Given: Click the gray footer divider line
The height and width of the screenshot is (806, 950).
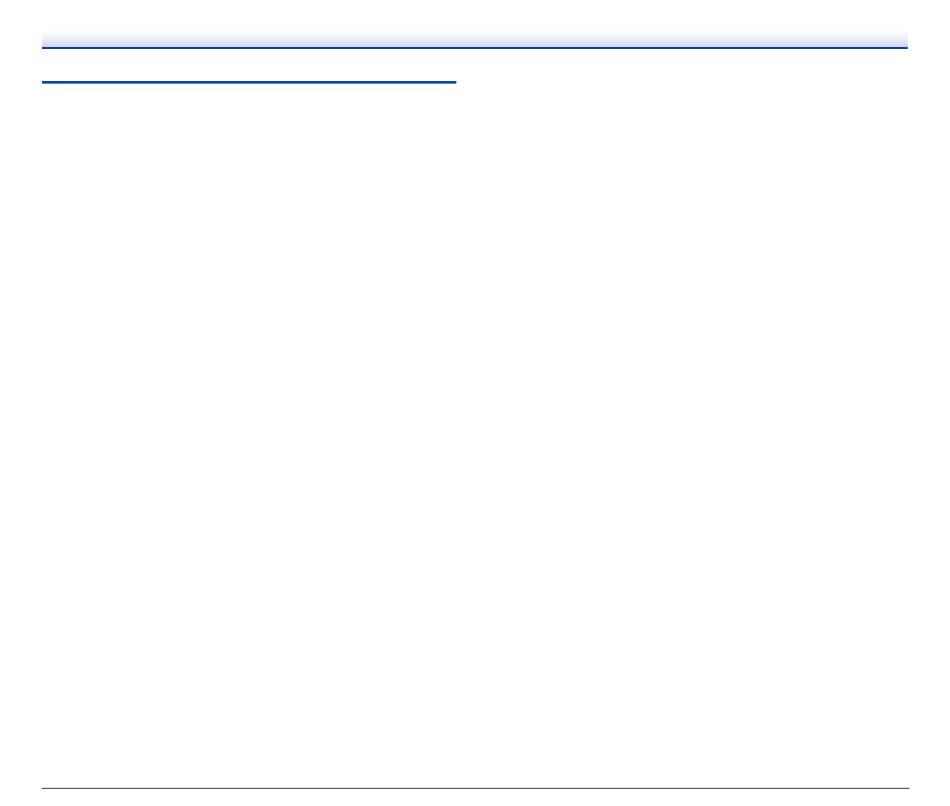Looking at the screenshot, I should pos(475,788).
